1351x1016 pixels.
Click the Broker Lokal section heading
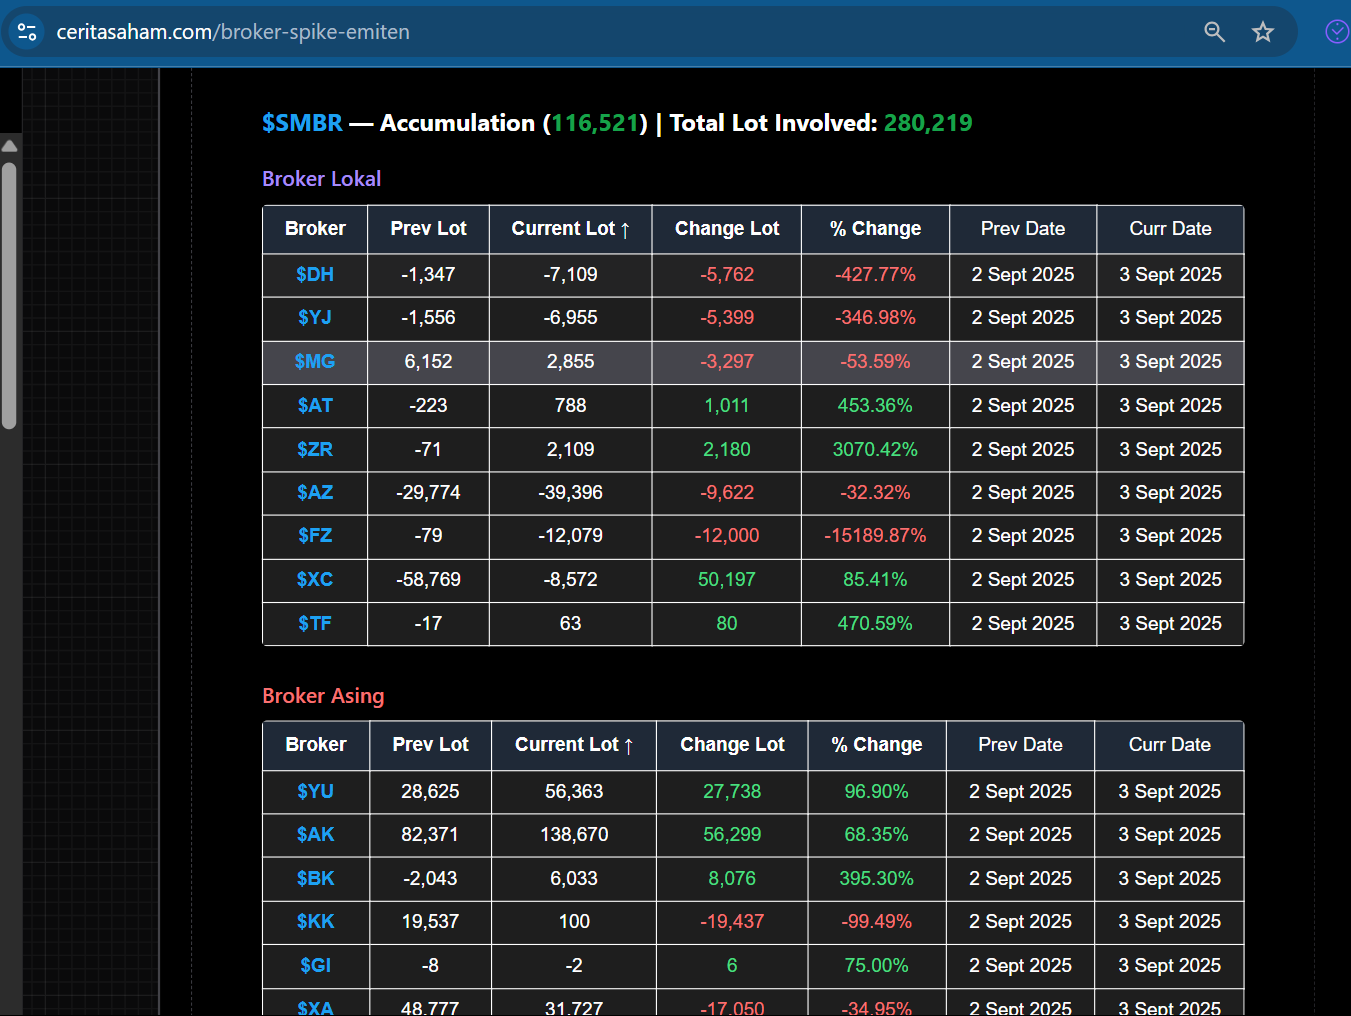click(322, 179)
